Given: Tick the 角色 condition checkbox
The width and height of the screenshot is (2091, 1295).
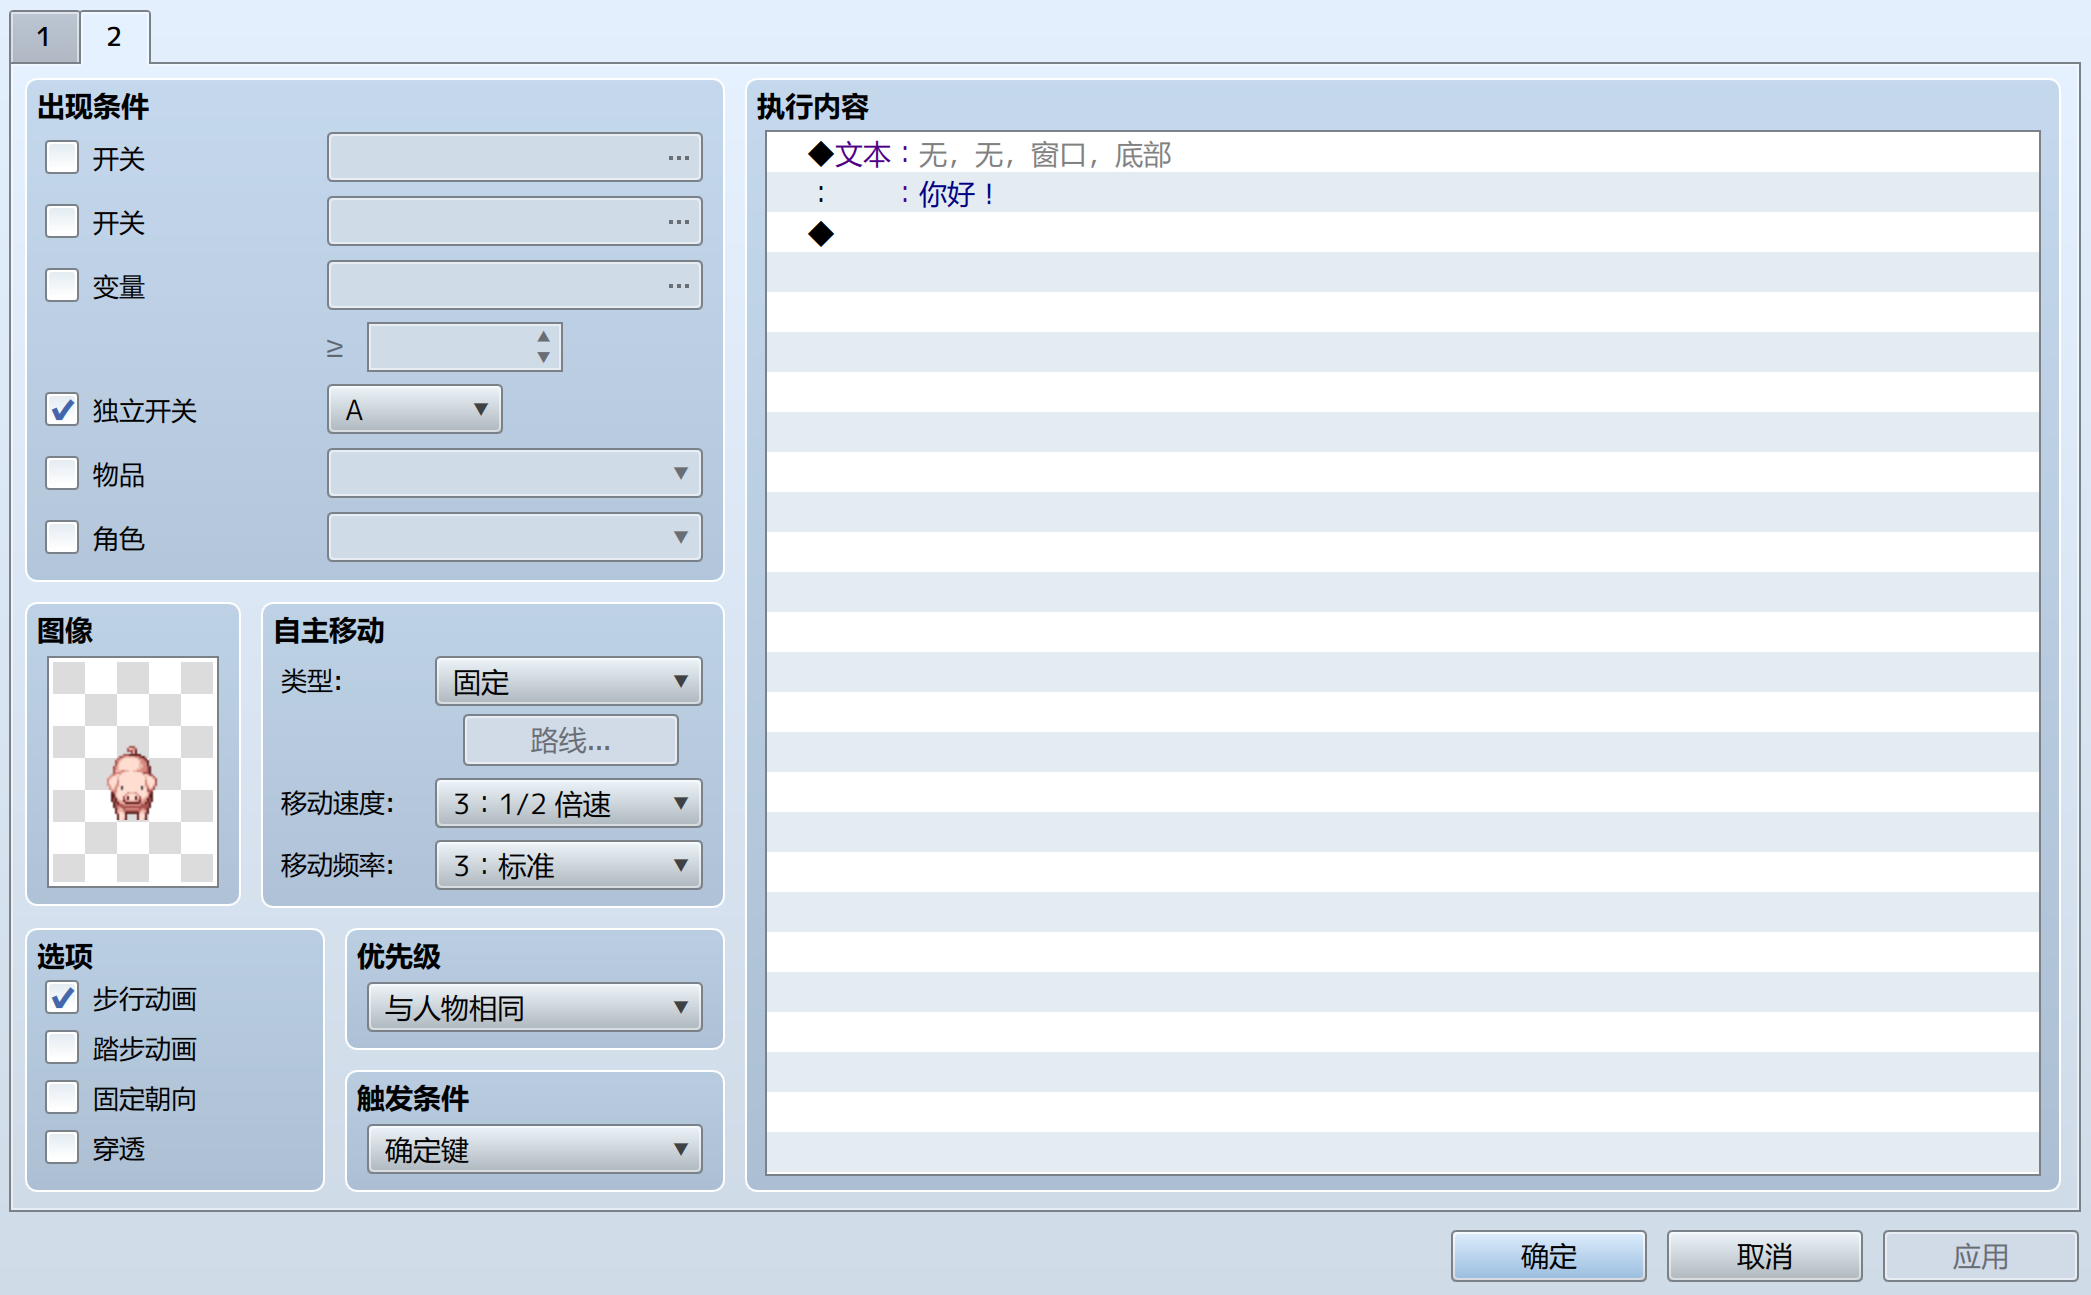Looking at the screenshot, I should [x=62, y=537].
